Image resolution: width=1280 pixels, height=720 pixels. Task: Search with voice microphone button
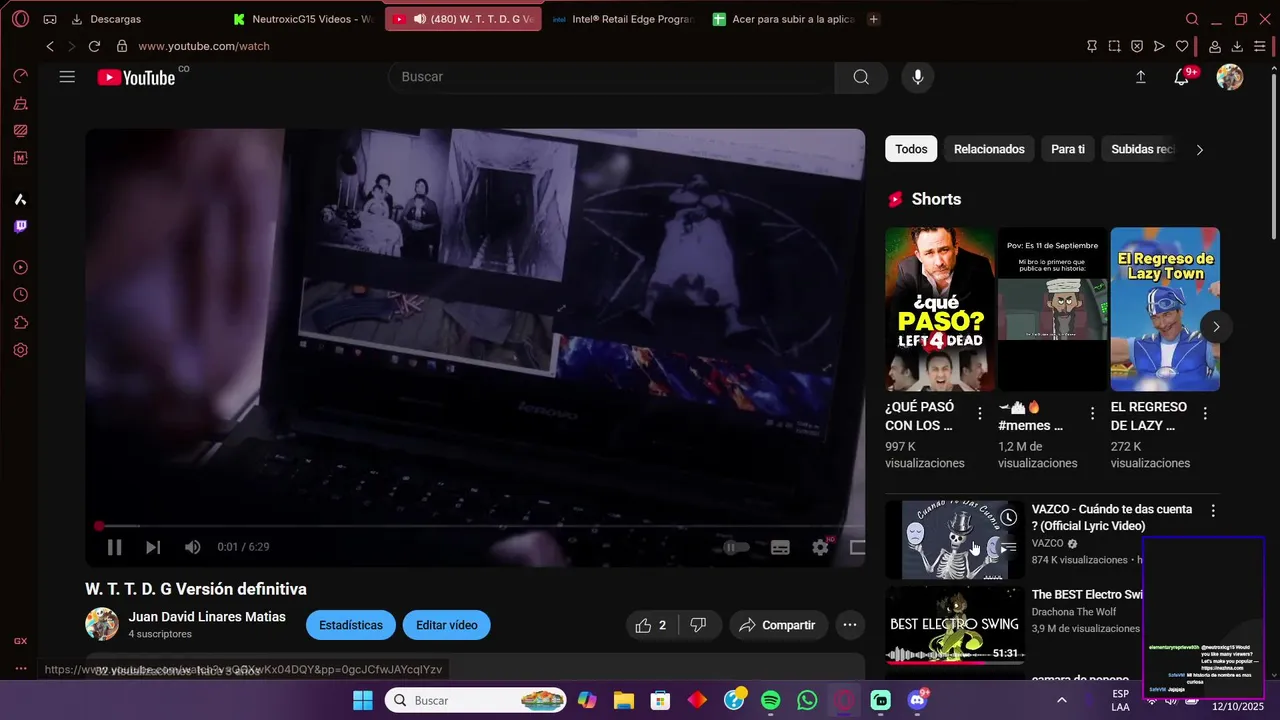[918, 77]
